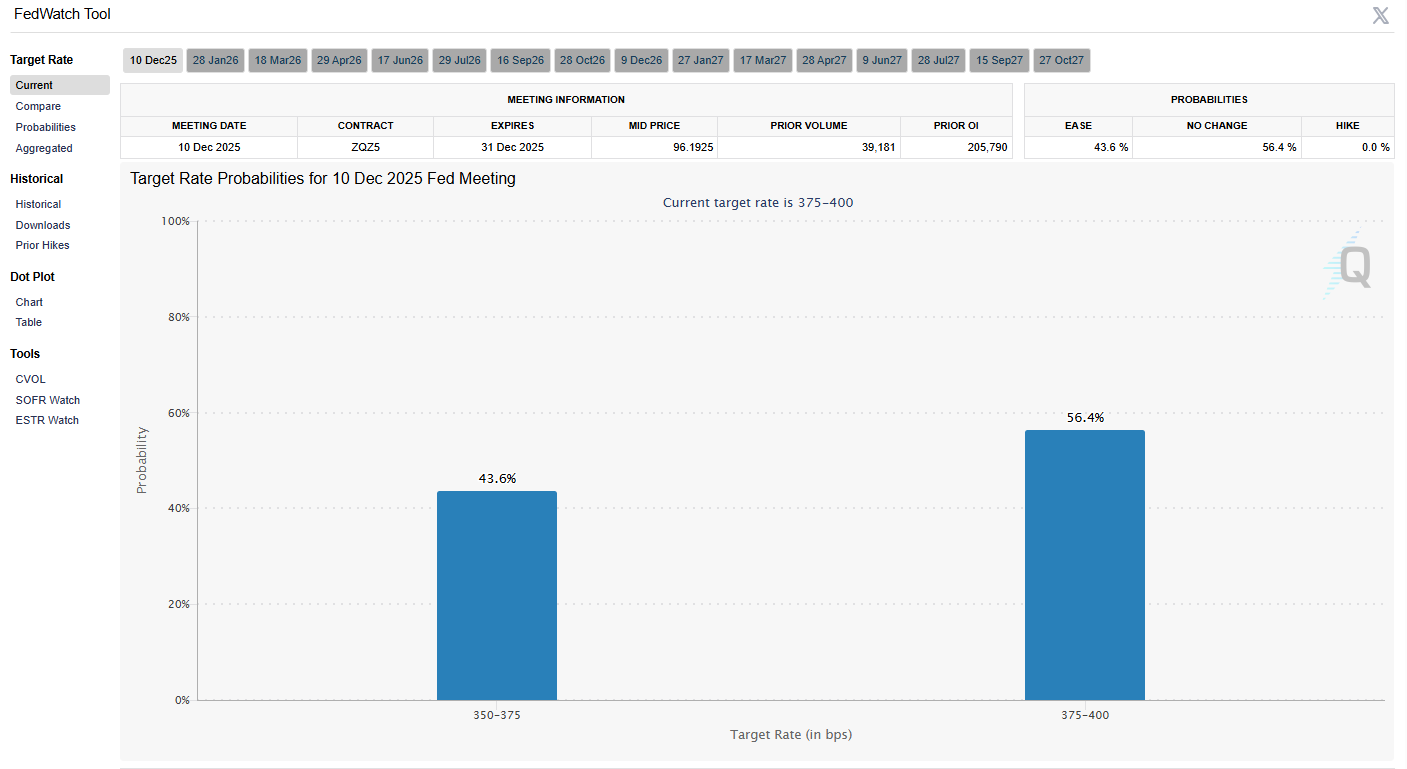
Task: Switch to the 18 Mar26 meeting tab
Action: pos(278,61)
